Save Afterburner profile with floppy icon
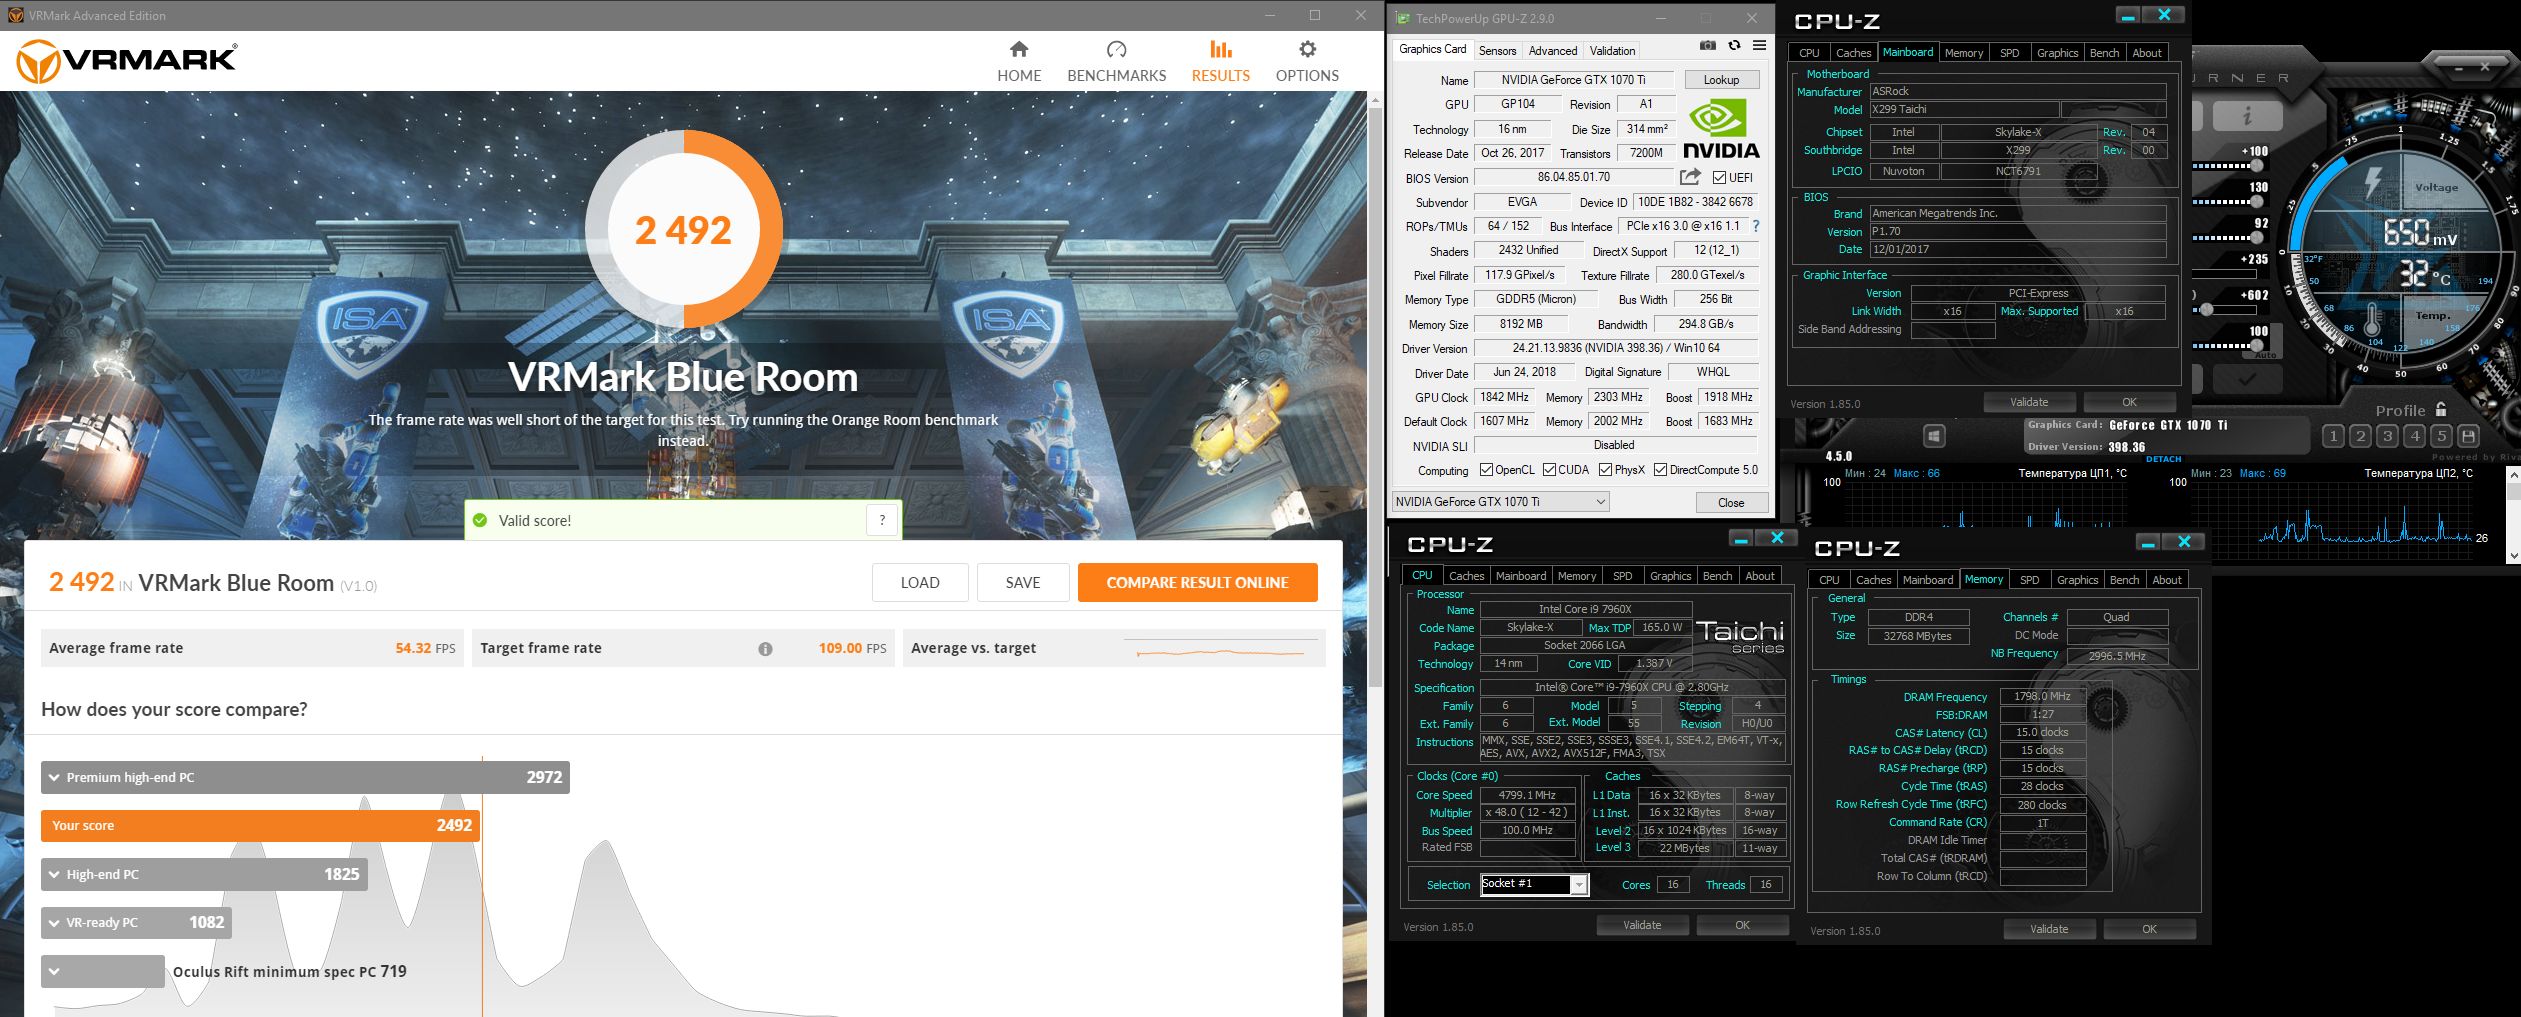Viewport: 2521px width, 1017px height. [2468, 436]
